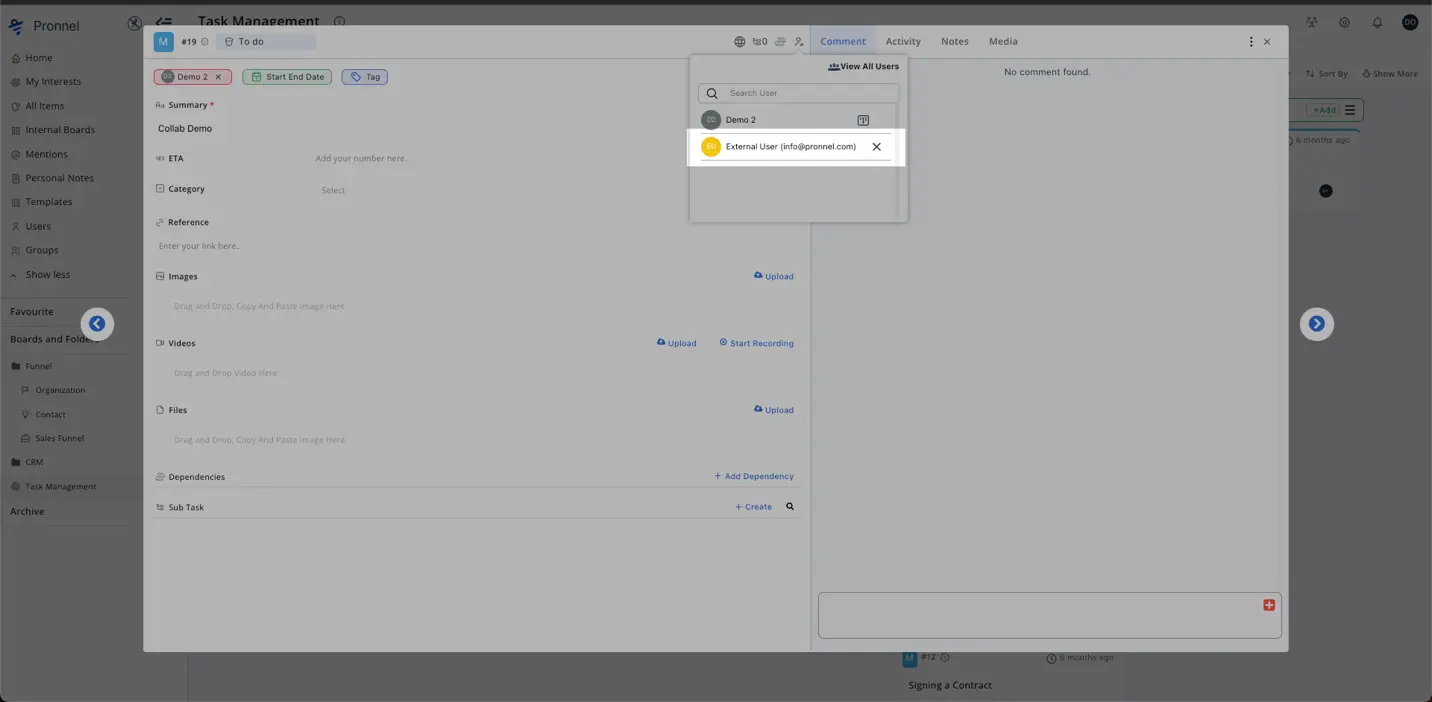
Task: Click the collapse sidebar icon near Task Management
Action: pos(163,22)
